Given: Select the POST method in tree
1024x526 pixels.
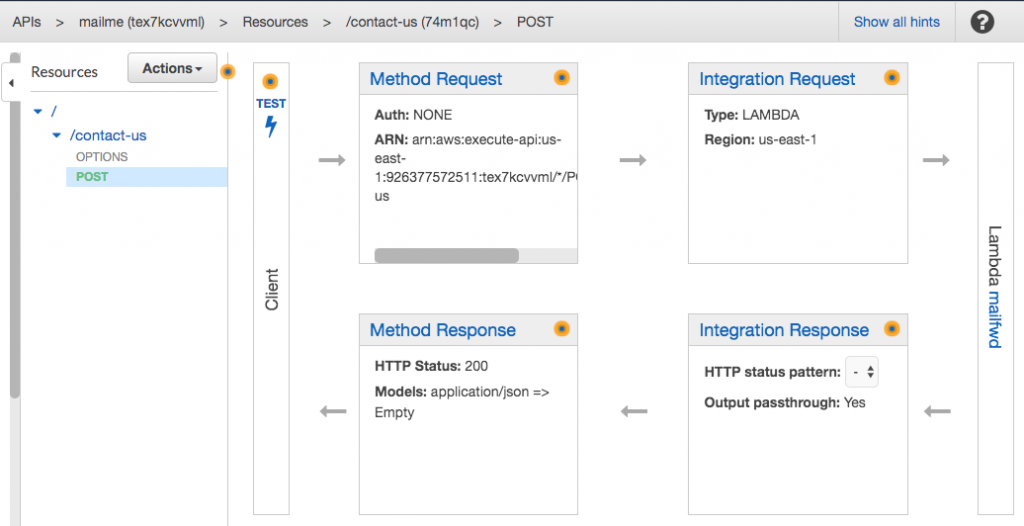Looking at the screenshot, I should (x=92, y=177).
